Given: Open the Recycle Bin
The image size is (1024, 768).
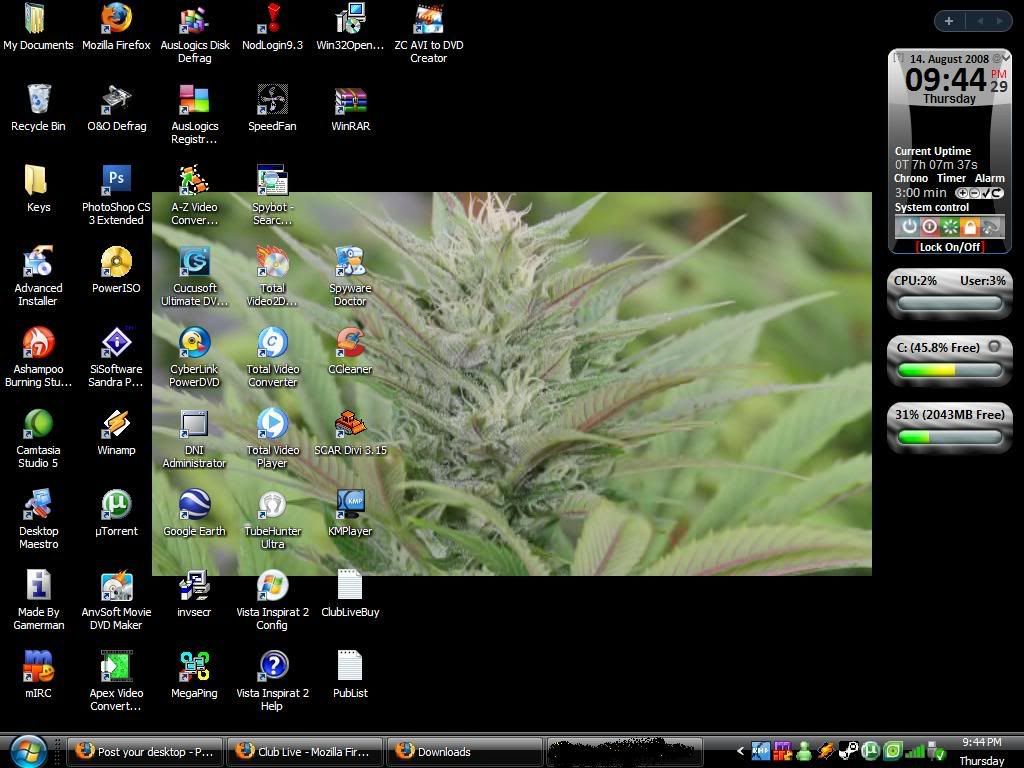Looking at the screenshot, I should tap(38, 100).
